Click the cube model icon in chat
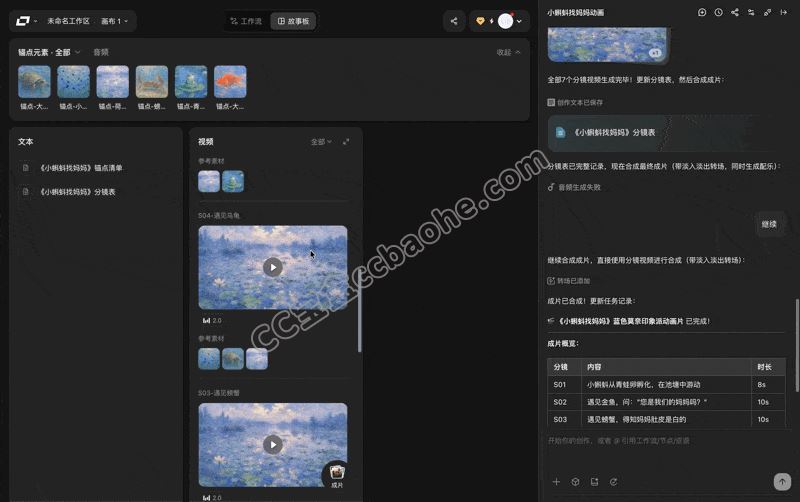This screenshot has height=502, width=800. [x=575, y=482]
